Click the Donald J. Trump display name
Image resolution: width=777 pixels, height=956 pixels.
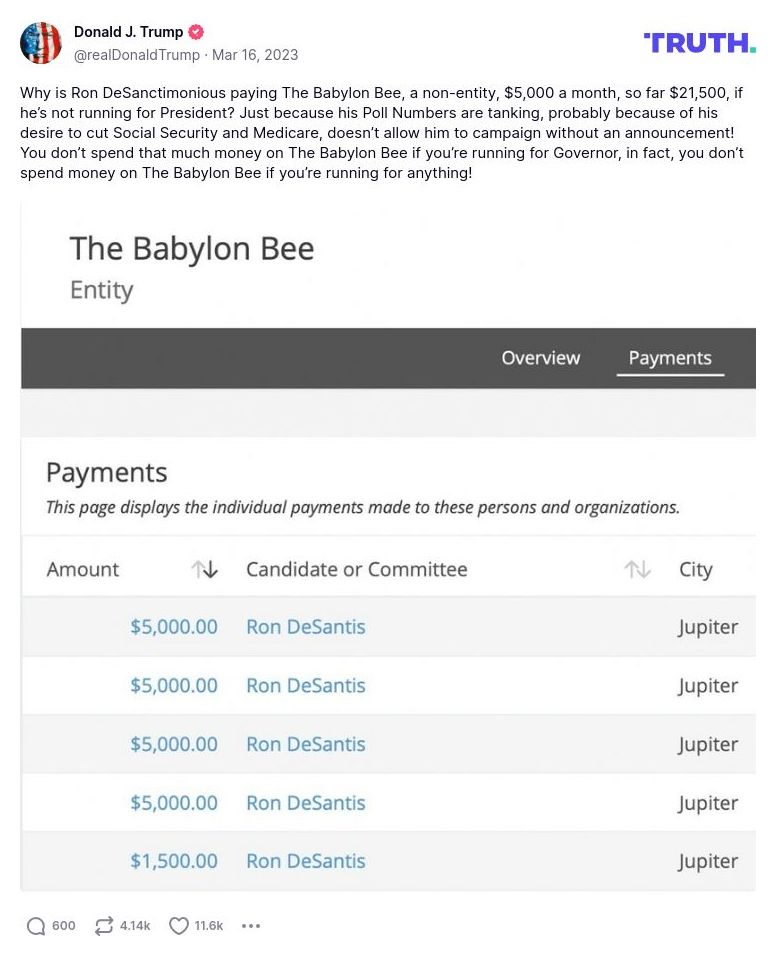click(128, 32)
